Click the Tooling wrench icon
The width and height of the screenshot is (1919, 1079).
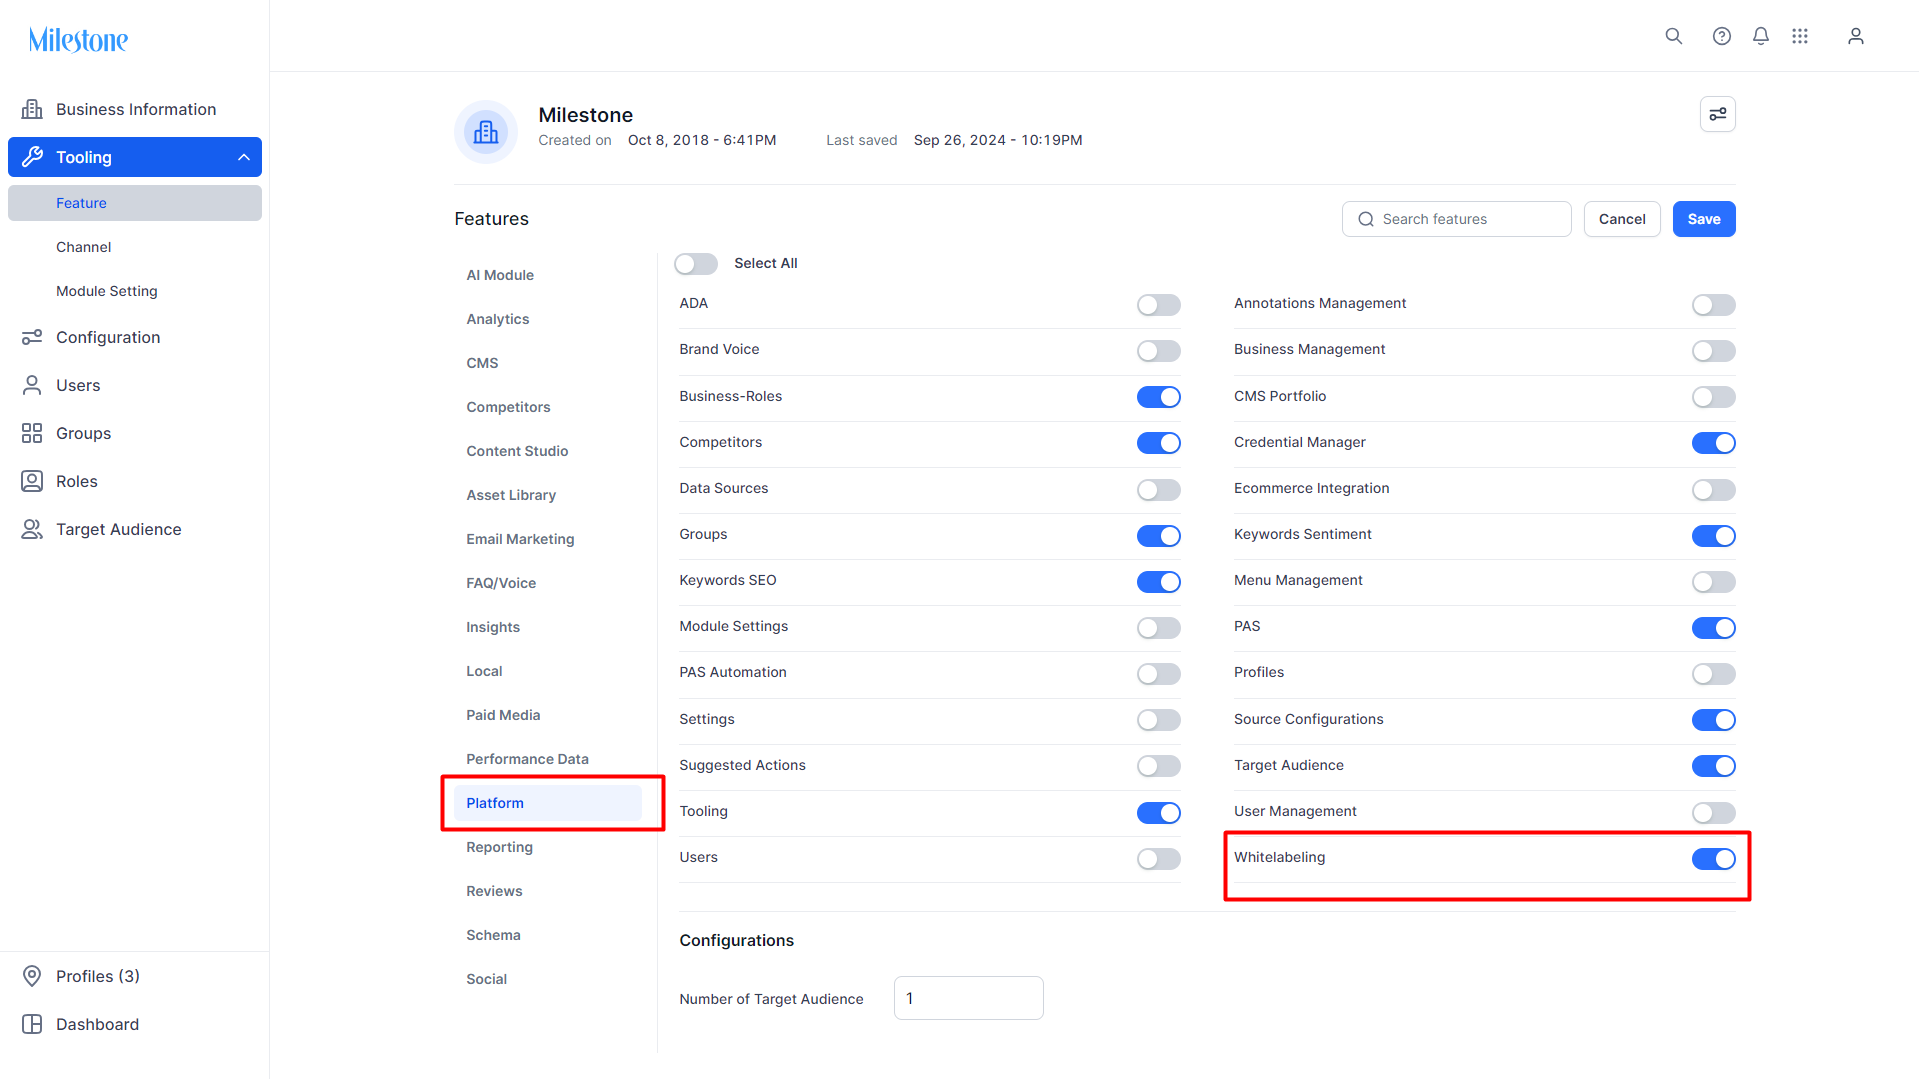click(x=32, y=157)
